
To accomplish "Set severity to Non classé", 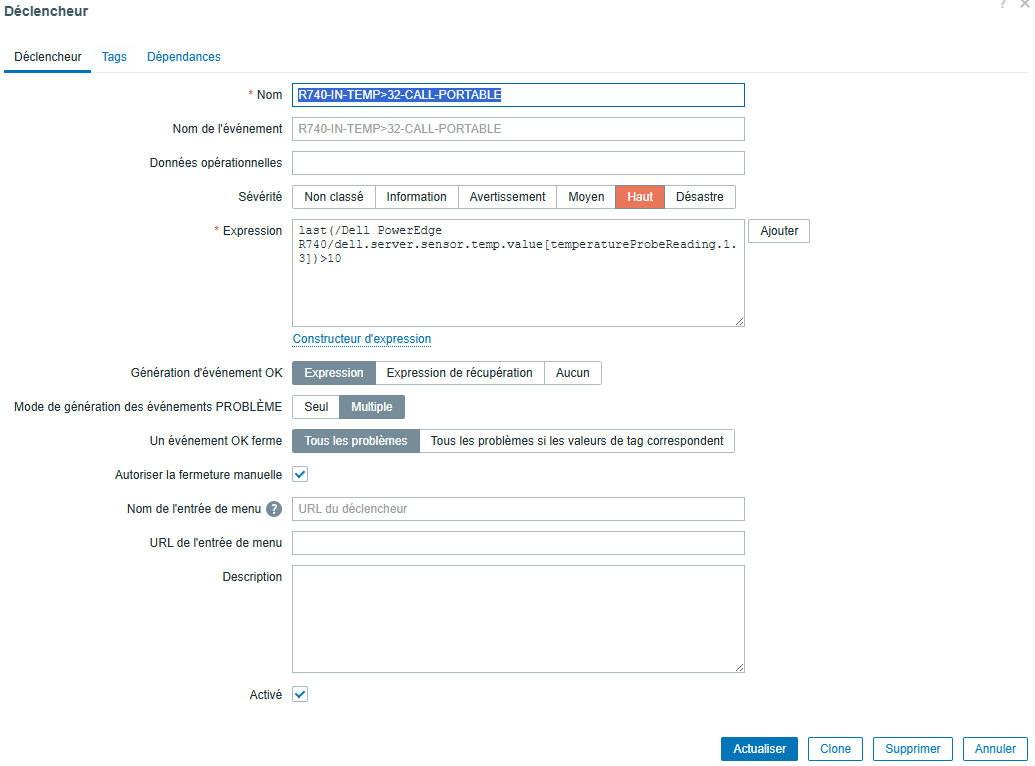I will click(x=333, y=197).
